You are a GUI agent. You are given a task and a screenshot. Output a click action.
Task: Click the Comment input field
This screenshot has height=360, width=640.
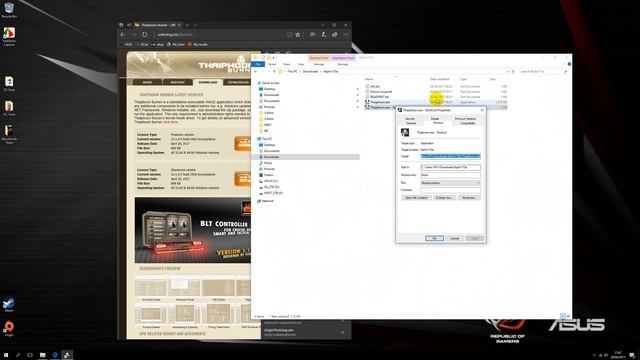point(451,190)
